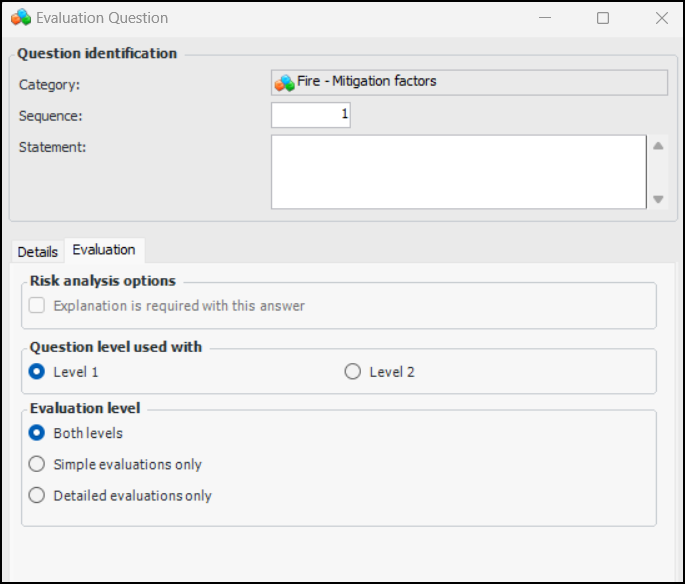
Task: Pick Detailed evaluations only option
Action: 37,495
